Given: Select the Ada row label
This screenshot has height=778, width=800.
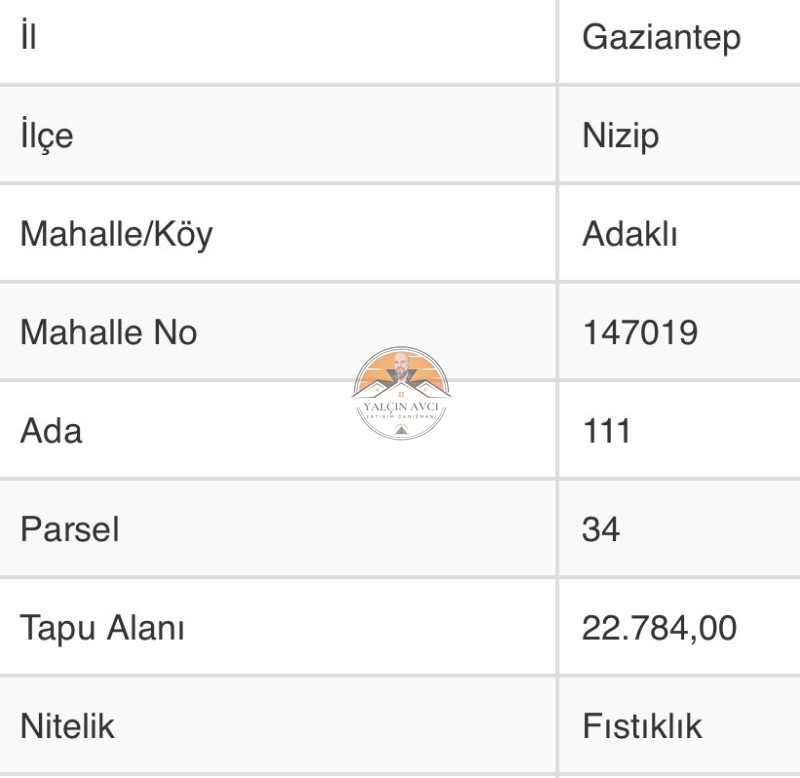Looking at the screenshot, I should click(51, 431).
